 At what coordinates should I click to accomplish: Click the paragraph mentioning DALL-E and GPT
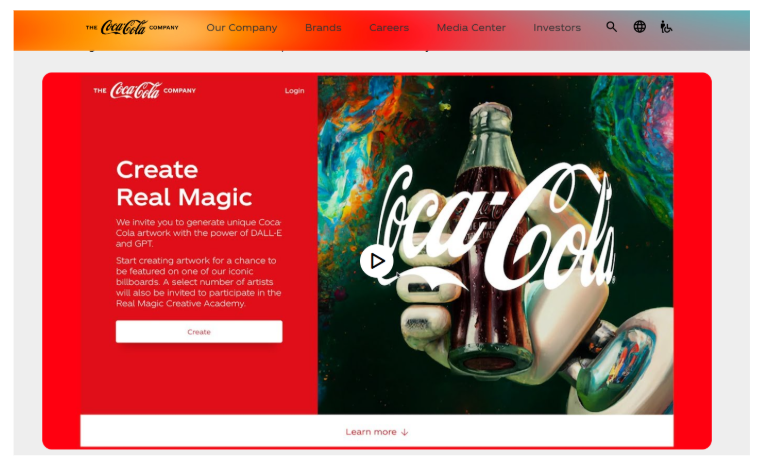199,233
